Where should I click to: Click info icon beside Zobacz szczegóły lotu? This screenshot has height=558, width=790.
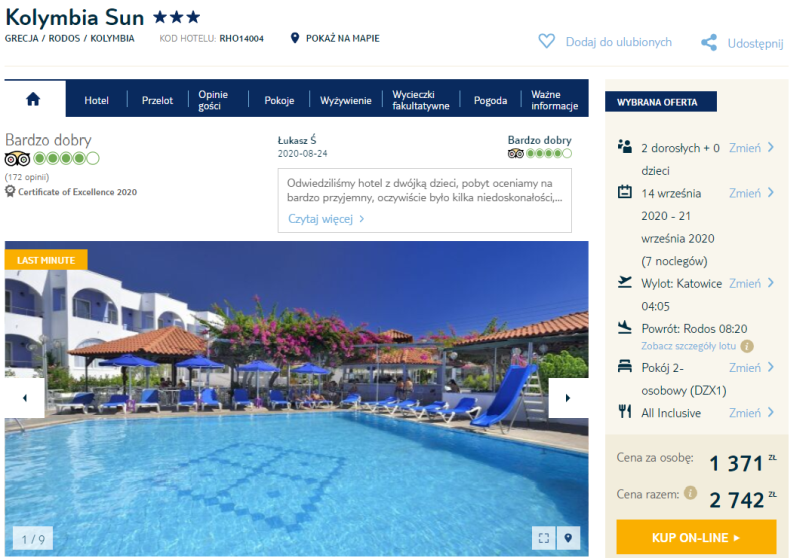(747, 346)
